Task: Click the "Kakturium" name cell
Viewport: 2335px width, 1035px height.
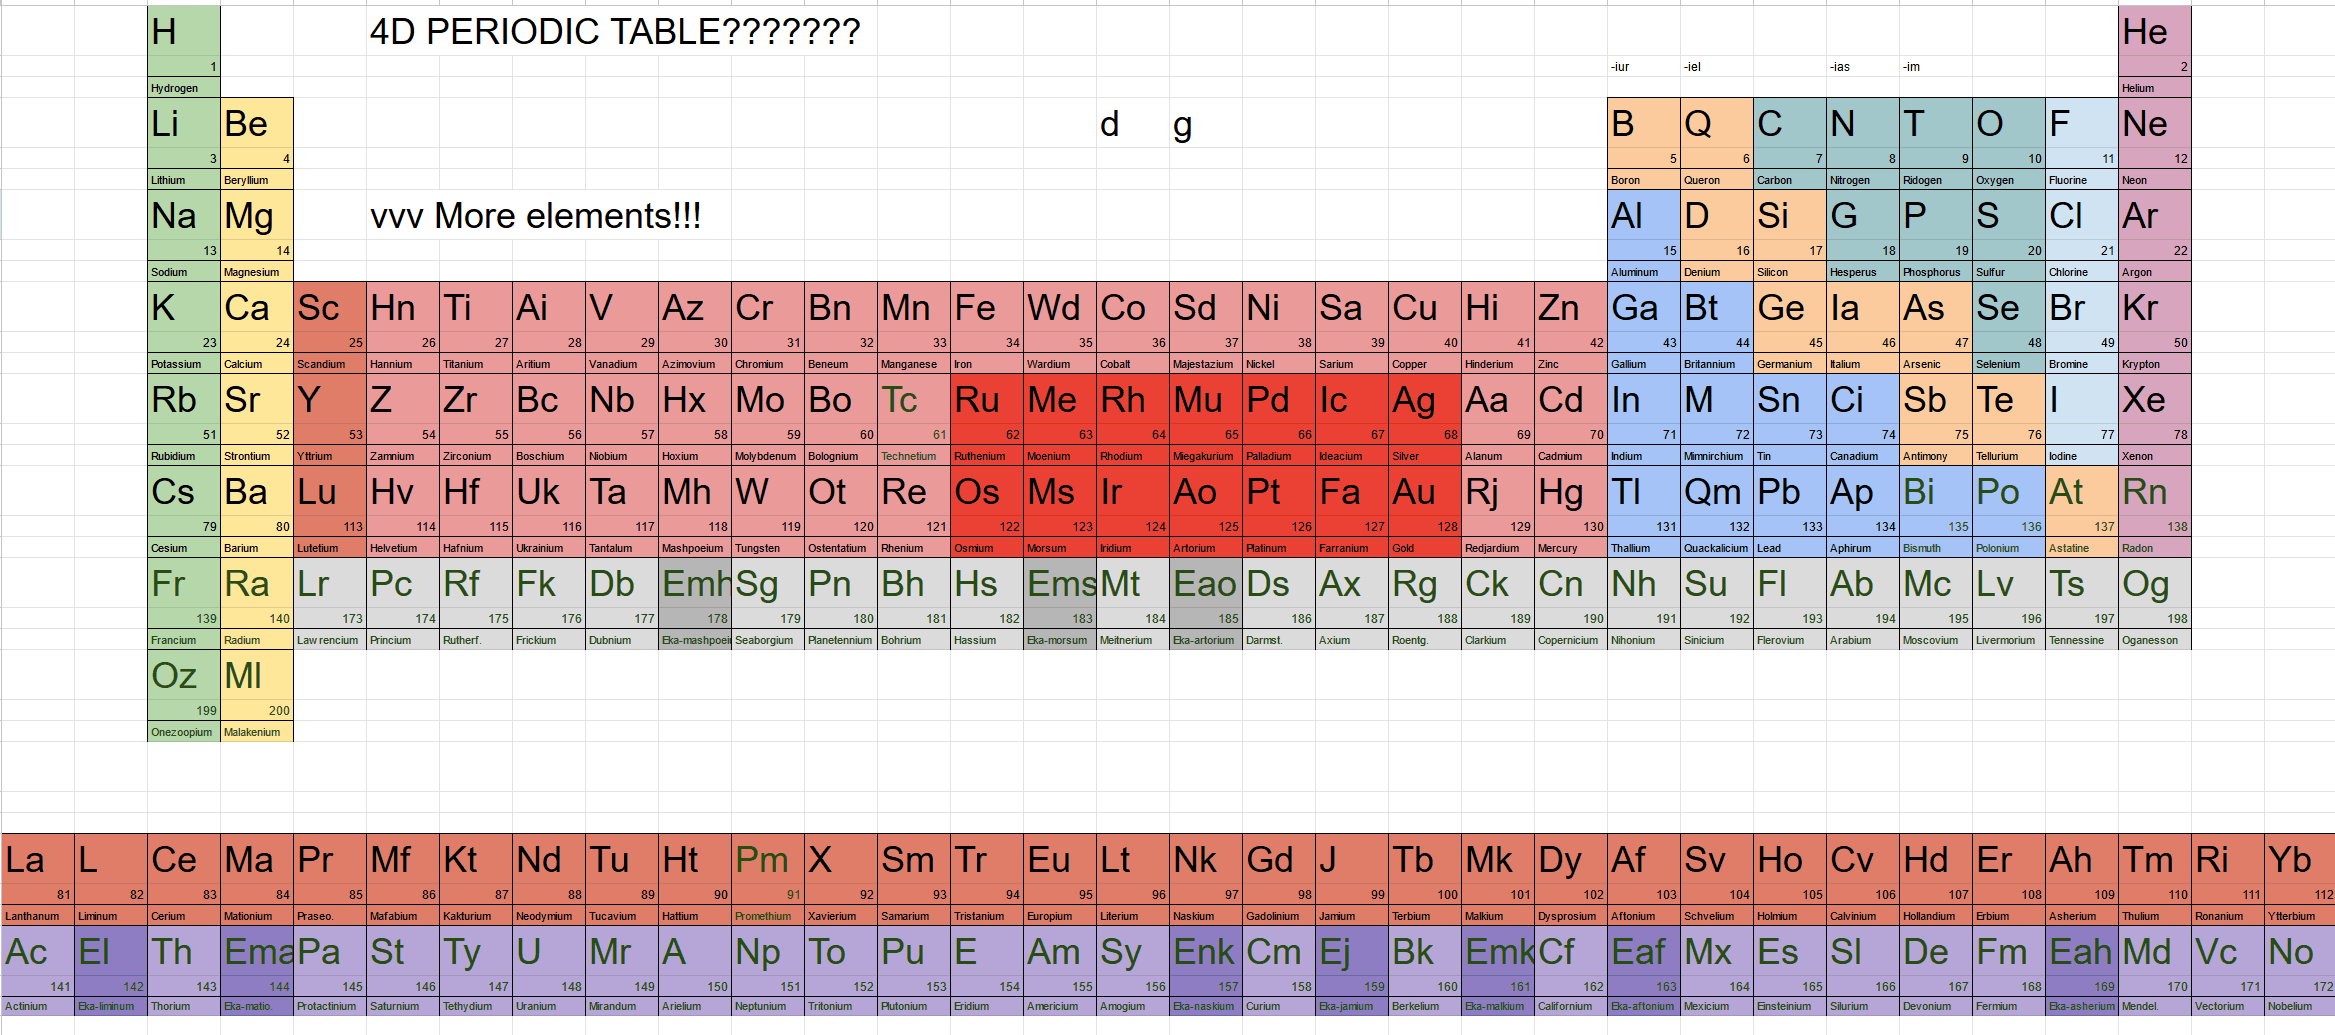Action: [x=476, y=916]
